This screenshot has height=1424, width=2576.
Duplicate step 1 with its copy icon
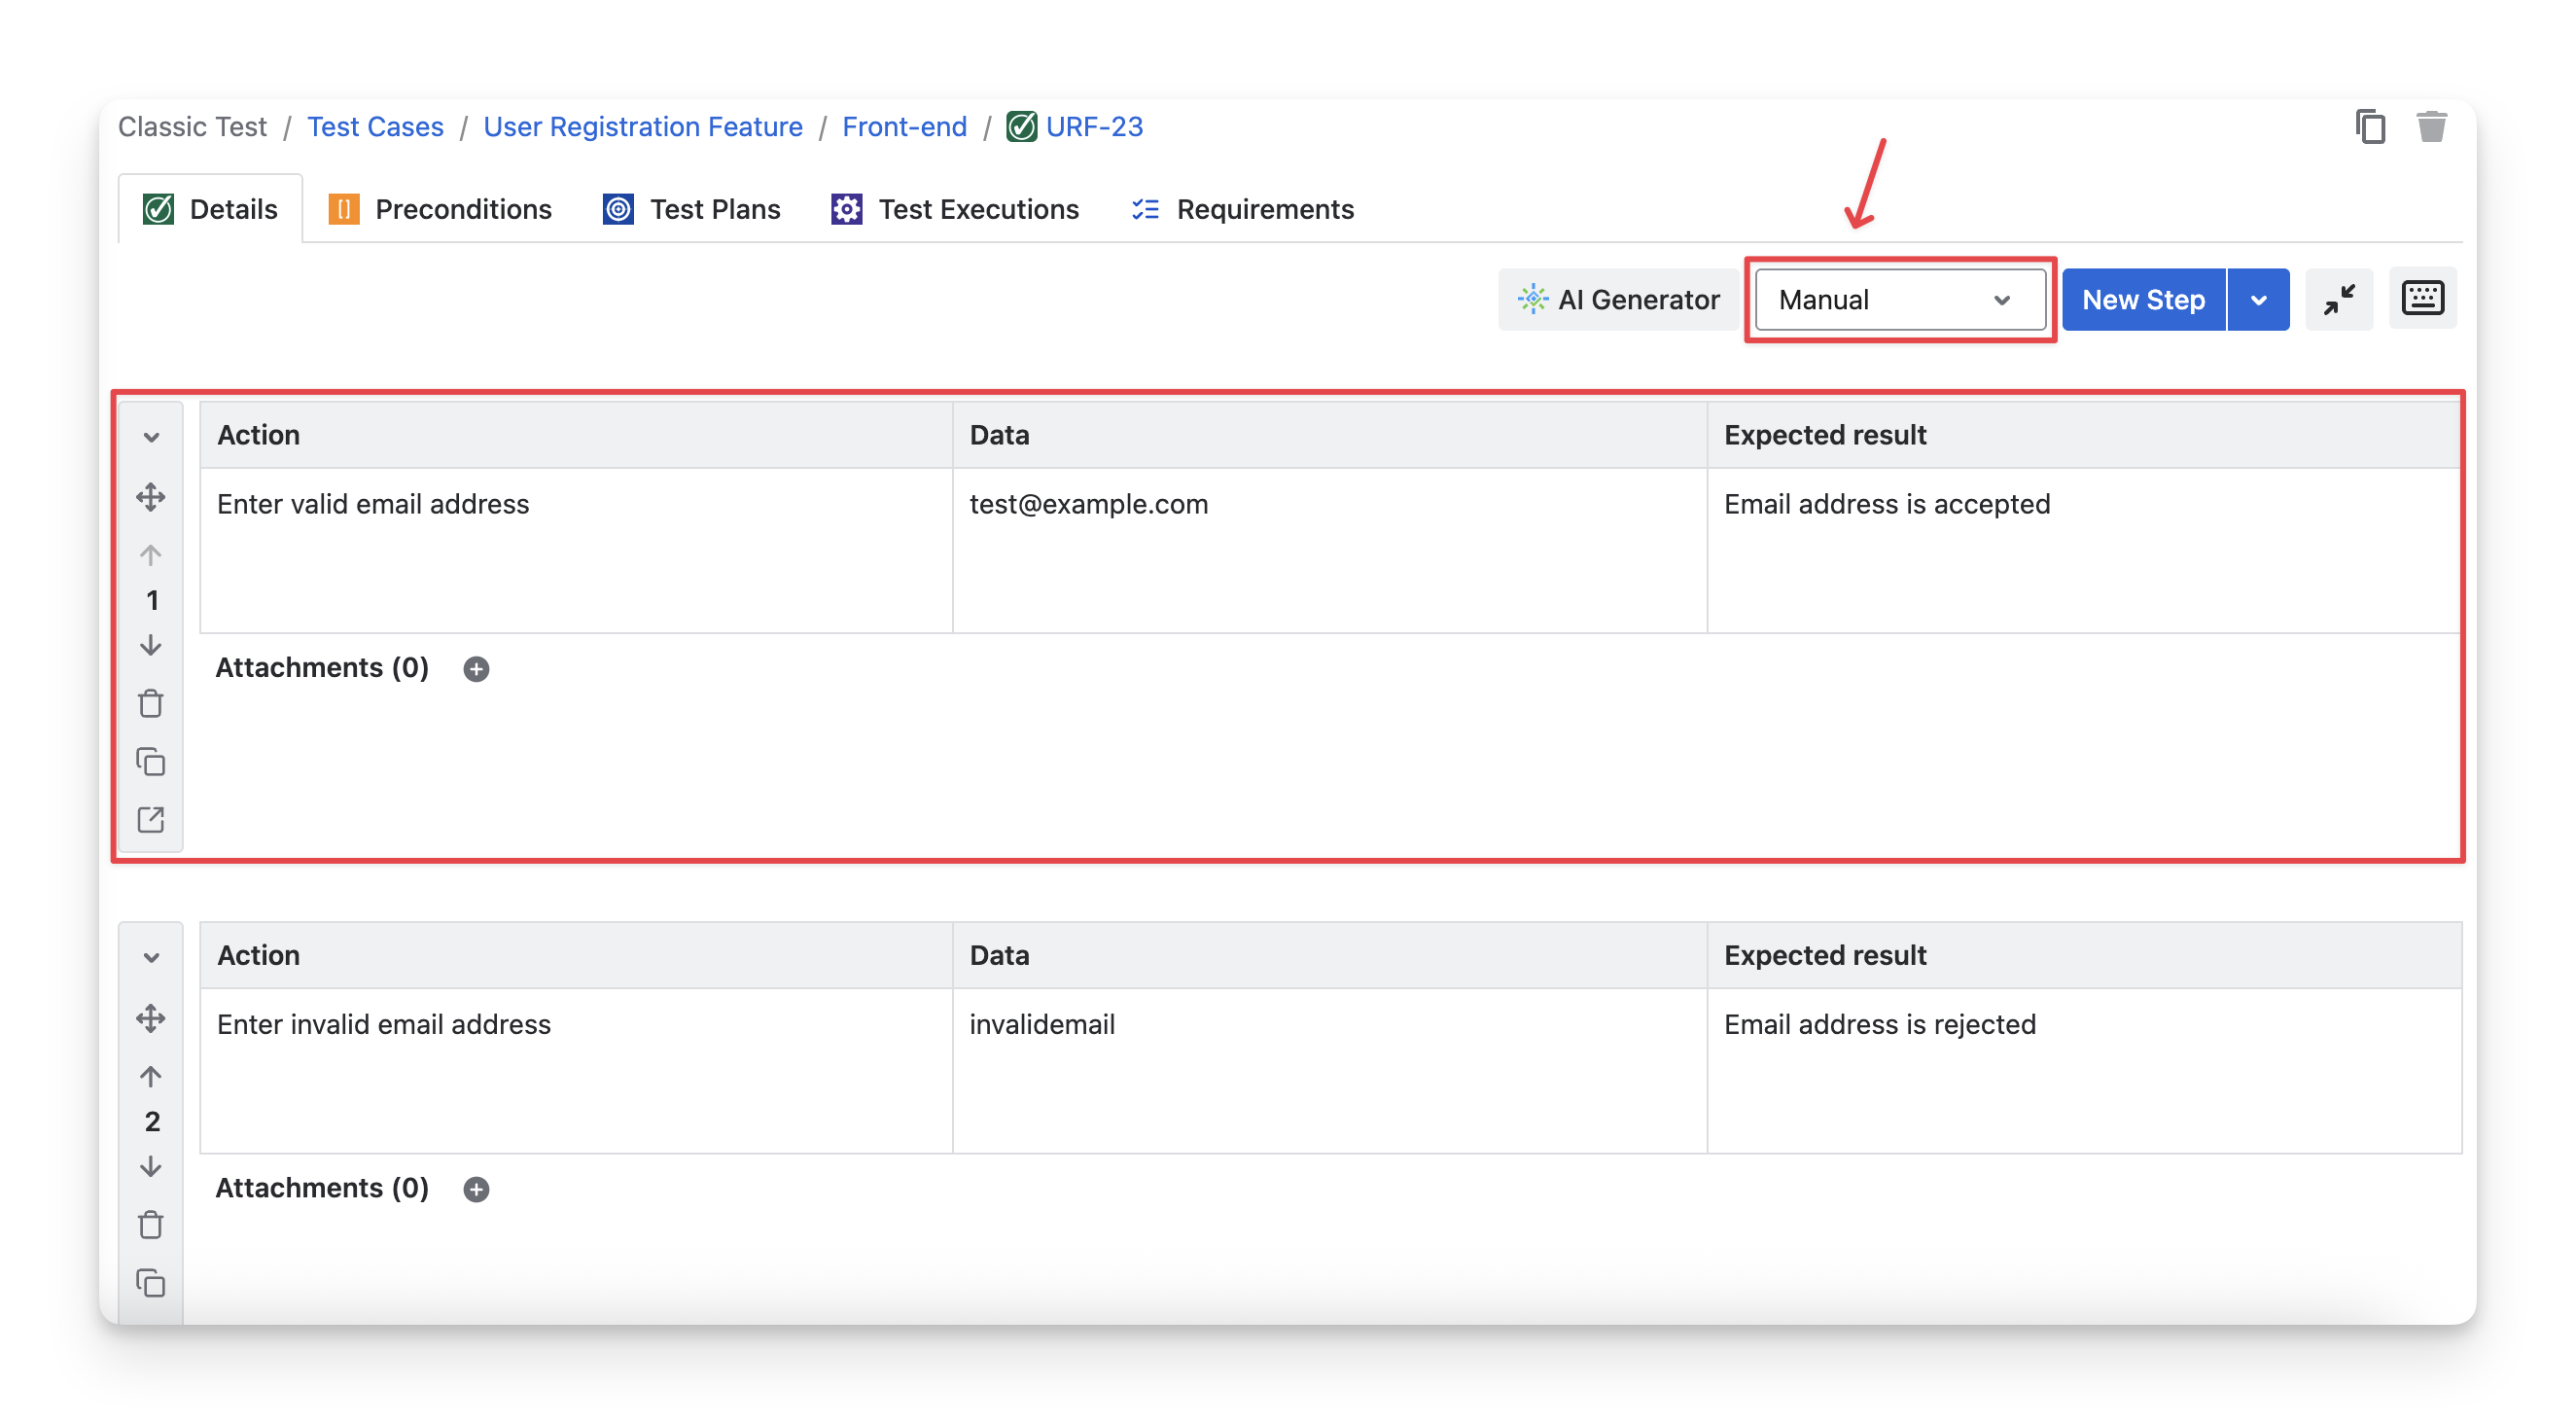[x=151, y=762]
